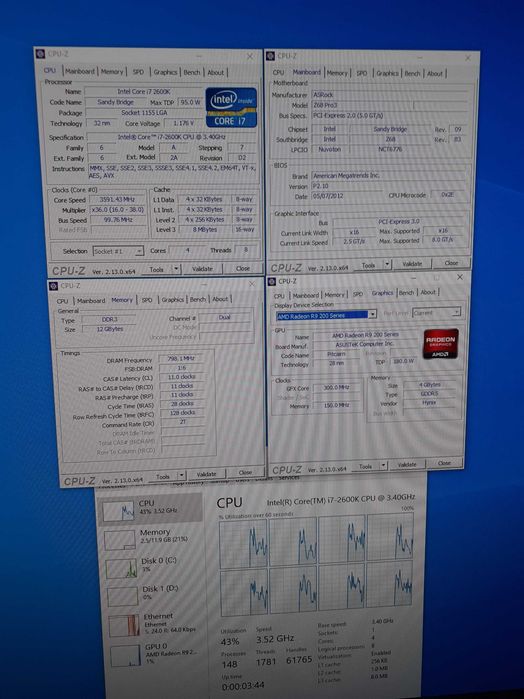Open Graphics tab in top-left CPU-Z window
524x699 pixels.
pyautogui.click(x=165, y=72)
